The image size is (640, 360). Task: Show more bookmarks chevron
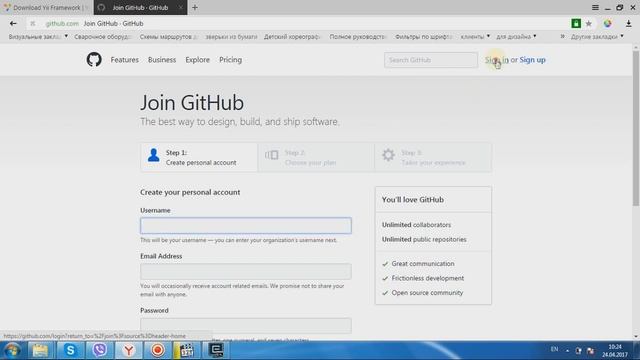click(x=562, y=36)
